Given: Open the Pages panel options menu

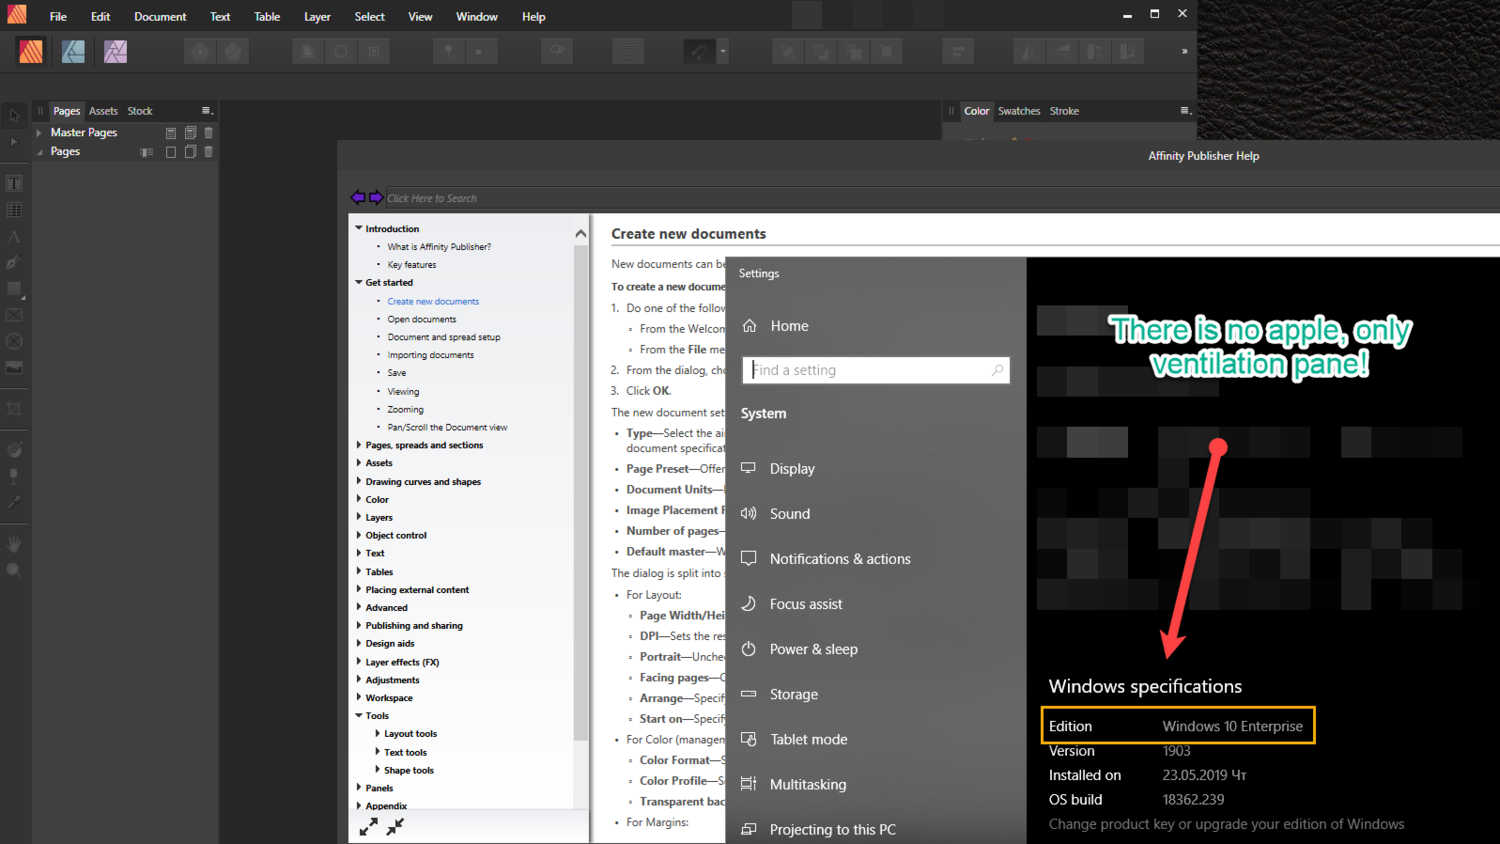Looking at the screenshot, I should pos(207,111).
